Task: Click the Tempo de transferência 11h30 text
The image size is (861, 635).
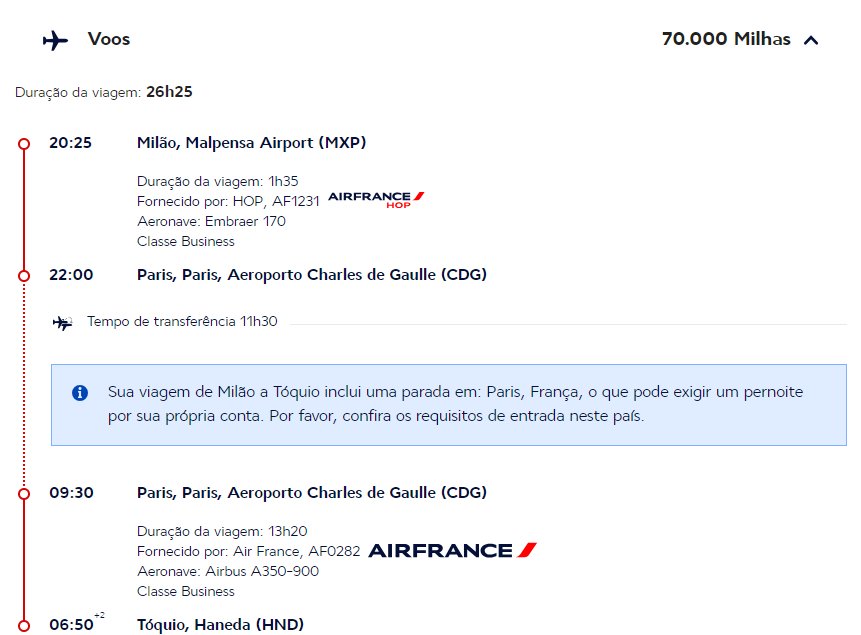Action: pos(182,321)
